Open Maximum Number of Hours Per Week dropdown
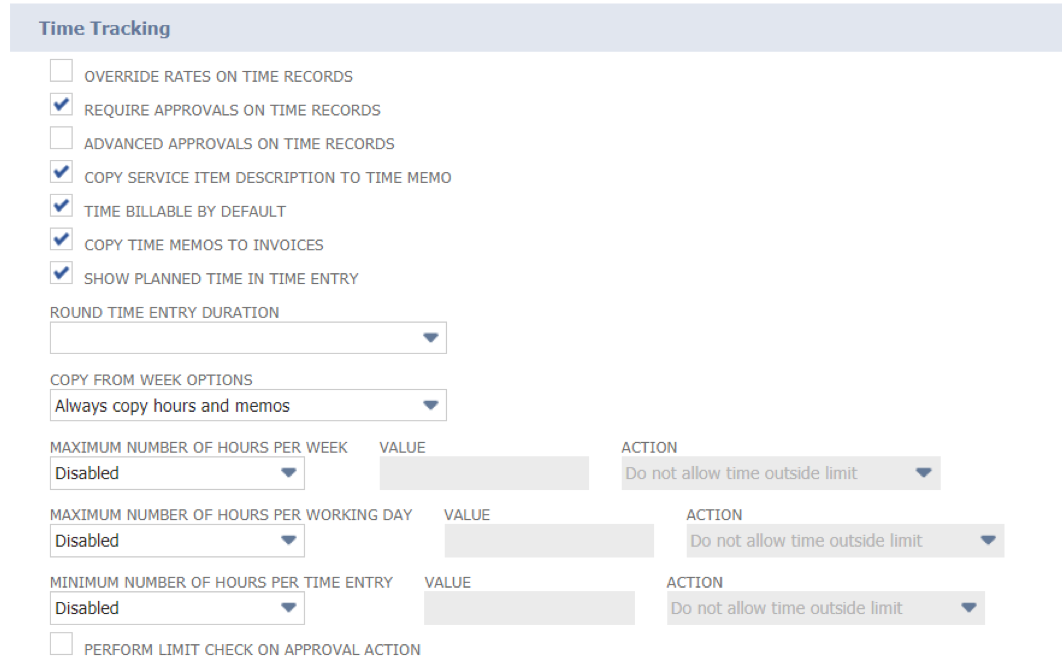Image resolution: width=1062 pixels, height=664 pixels. 177,473
